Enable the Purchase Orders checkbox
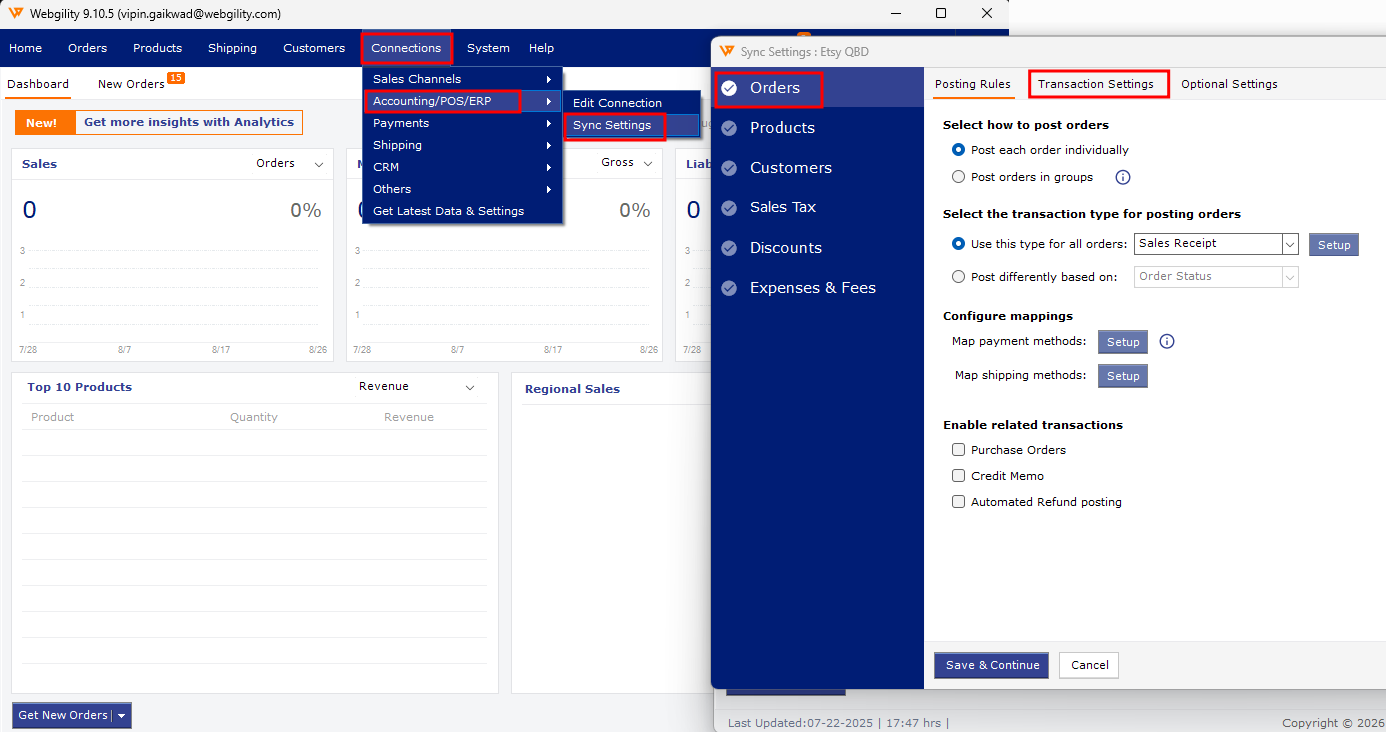Viewport: 1386px width, 732px height. 959,450
